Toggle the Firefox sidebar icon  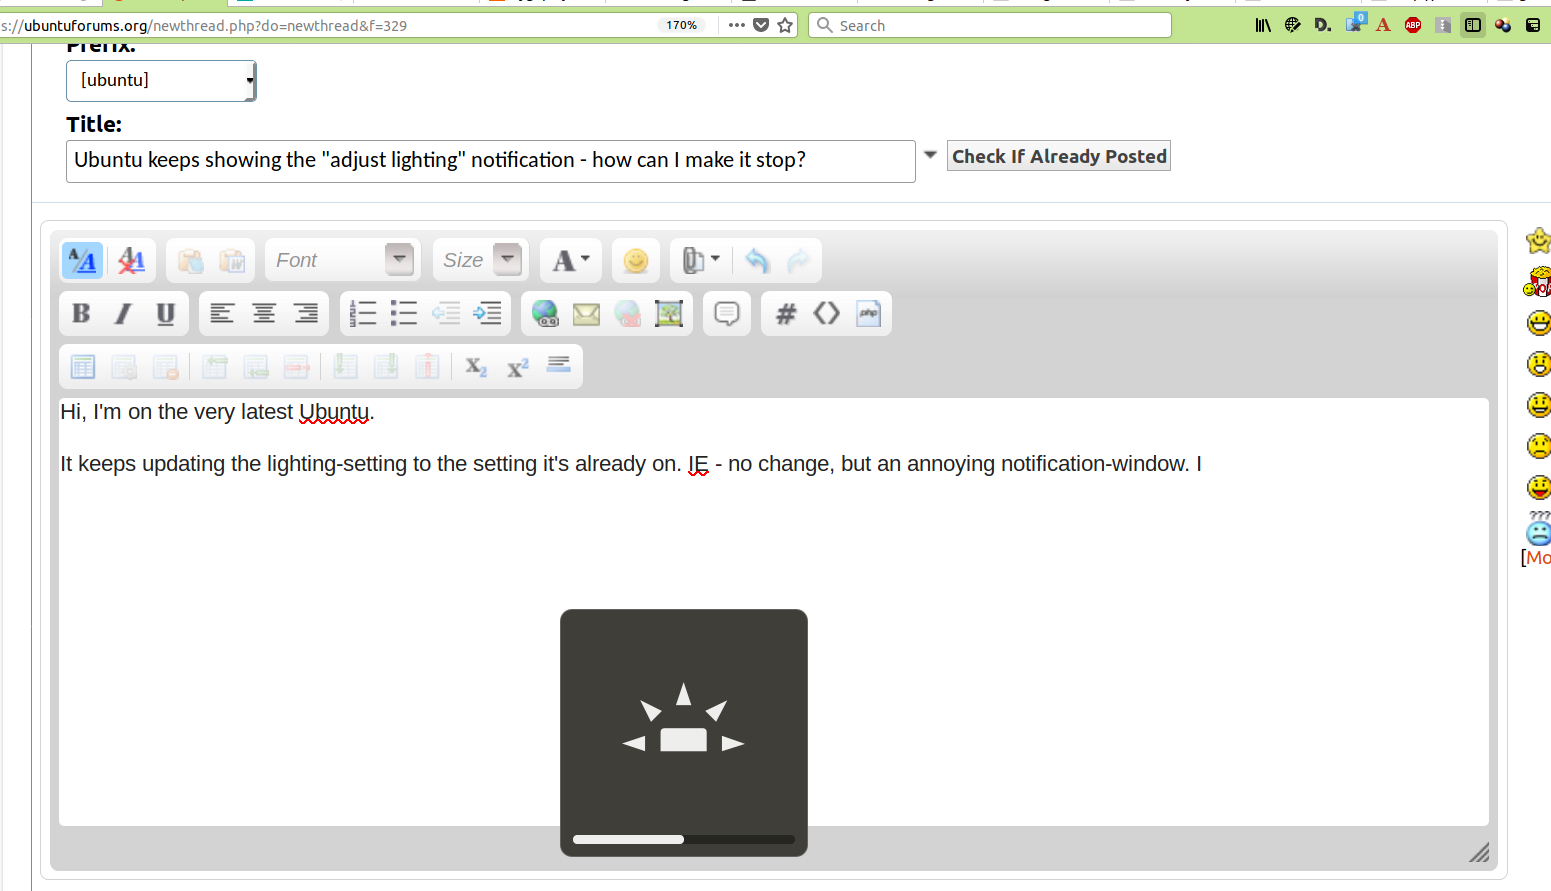(x=1473, y=25)
